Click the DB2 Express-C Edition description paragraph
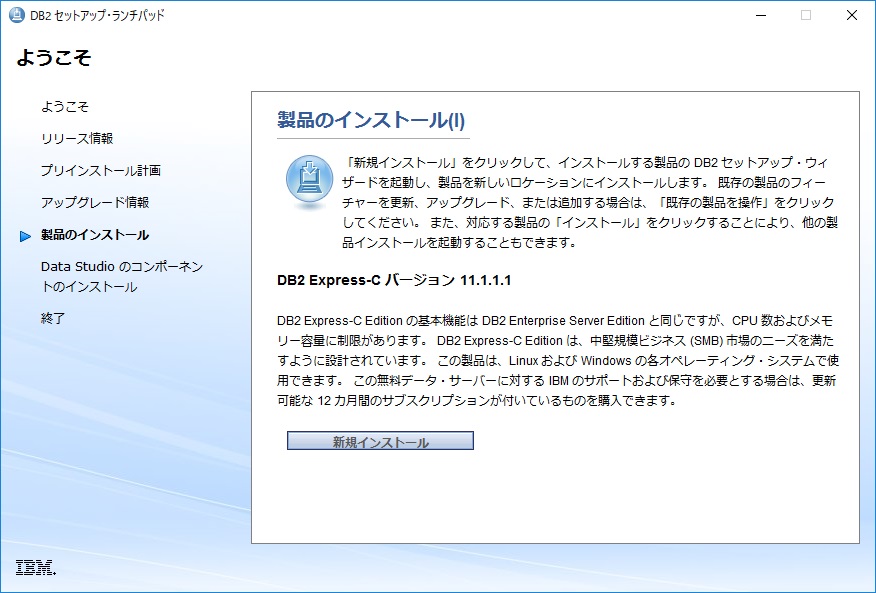This screenshot has width=876, height=593. 558,360
